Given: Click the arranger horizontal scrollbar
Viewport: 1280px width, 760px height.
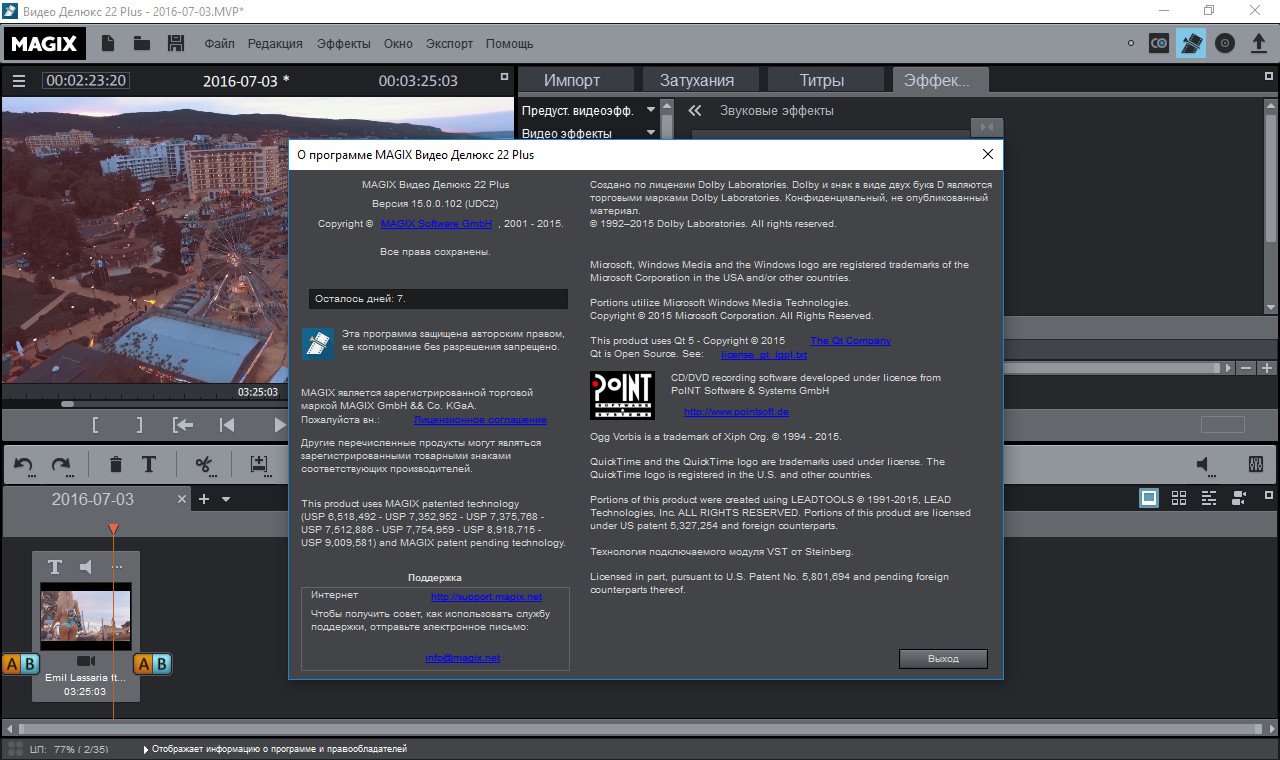Looking at the screenshot, I should [x=640, y=729].
